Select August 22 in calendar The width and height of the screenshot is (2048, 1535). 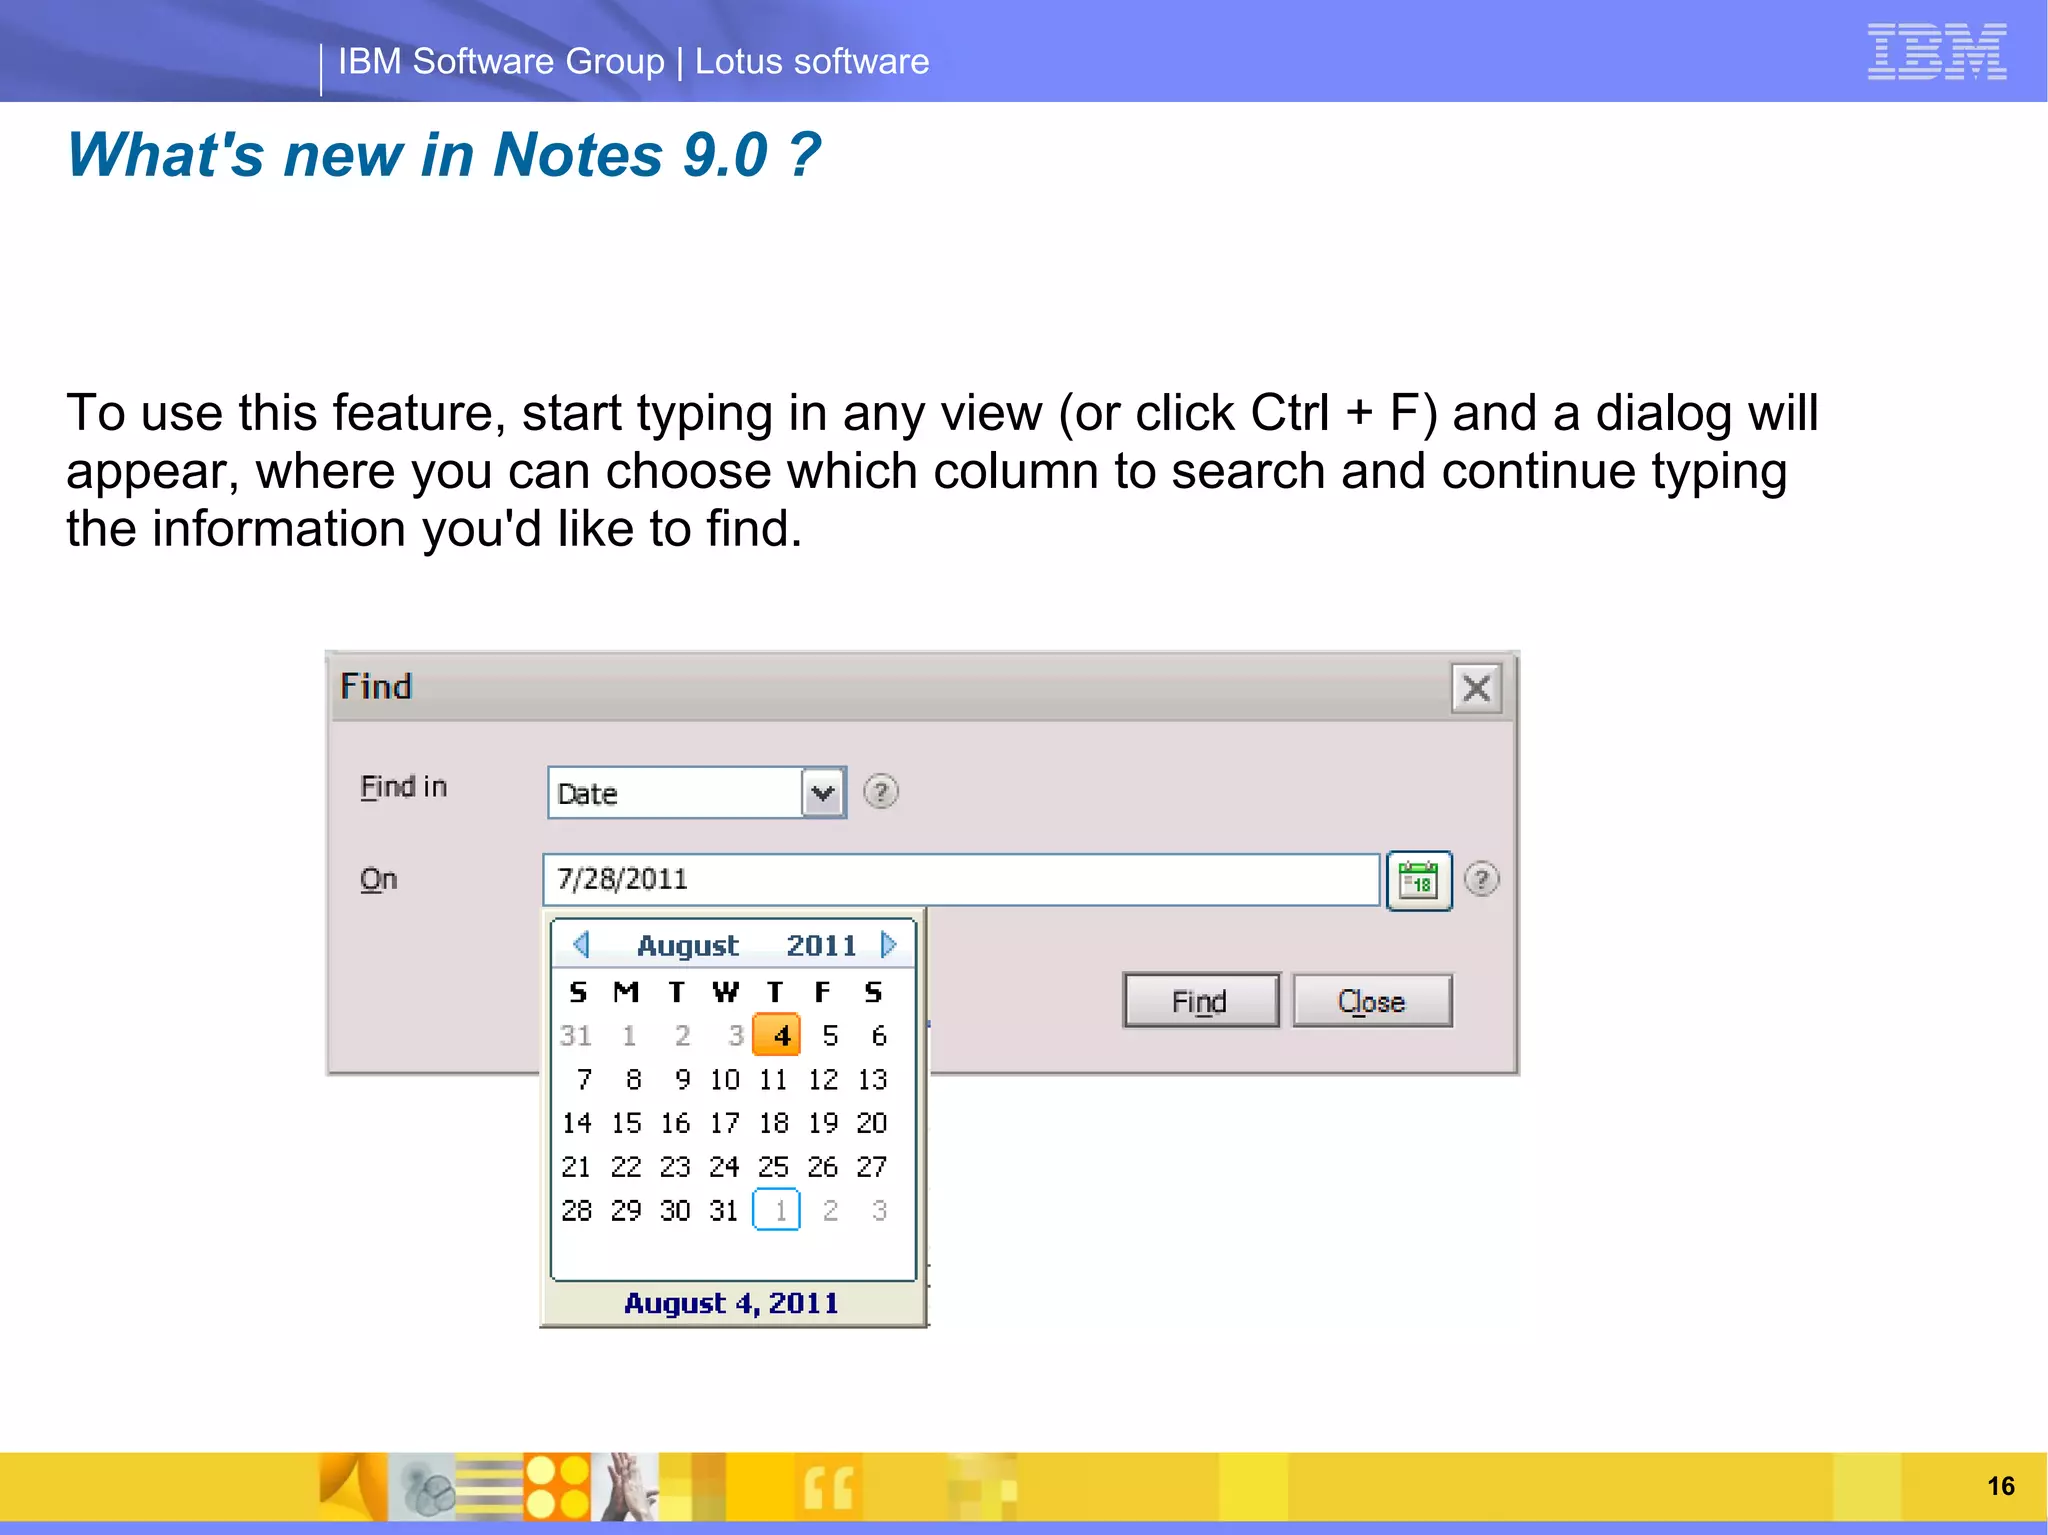(x=626, y=1167)
